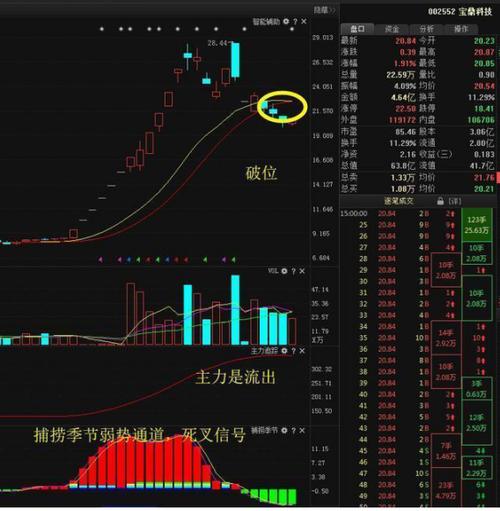500x511 pixels.
Task: Close the 智能辅助 indicator panel
Action: point(304,22)
